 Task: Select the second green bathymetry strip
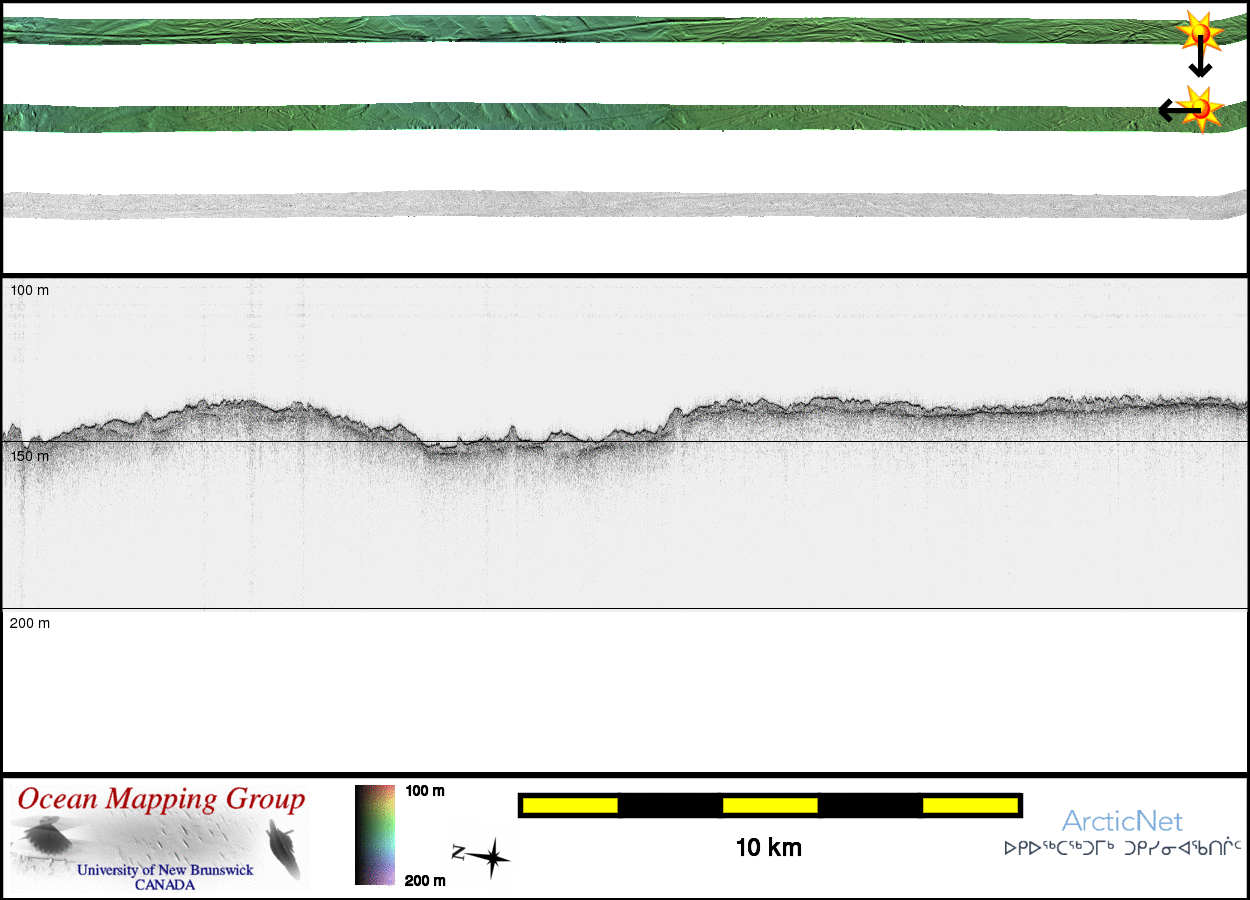tap(600, 118)
